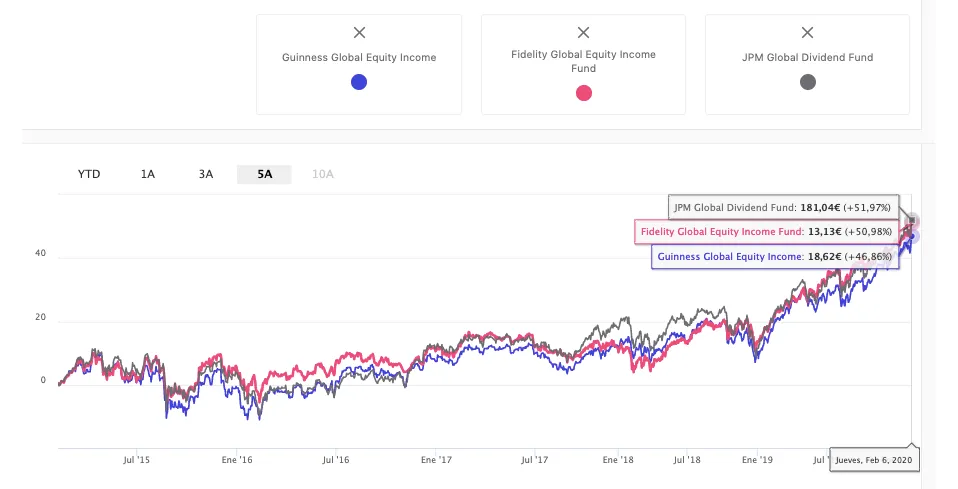
Task: Remove Guinness Global Equity Income with X
Action: pyautogui.click(x=359, y=33)
